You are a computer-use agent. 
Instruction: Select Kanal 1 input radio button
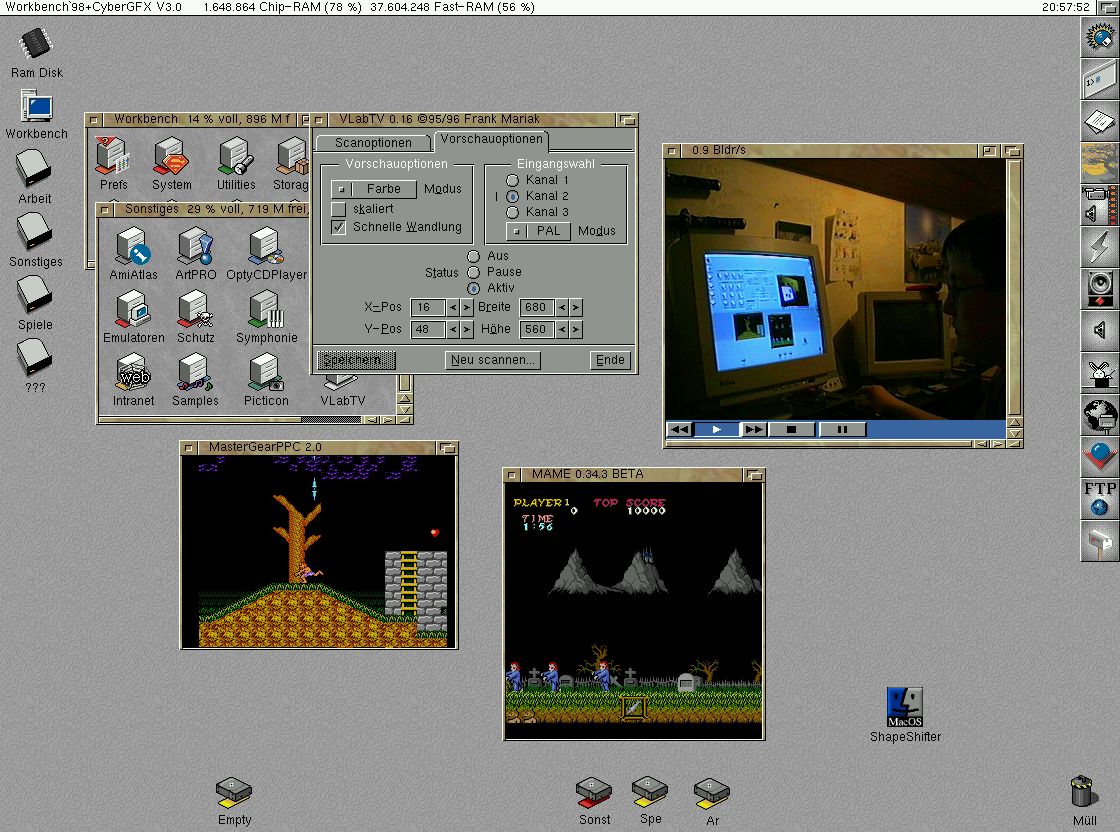[x=512, y=180]
